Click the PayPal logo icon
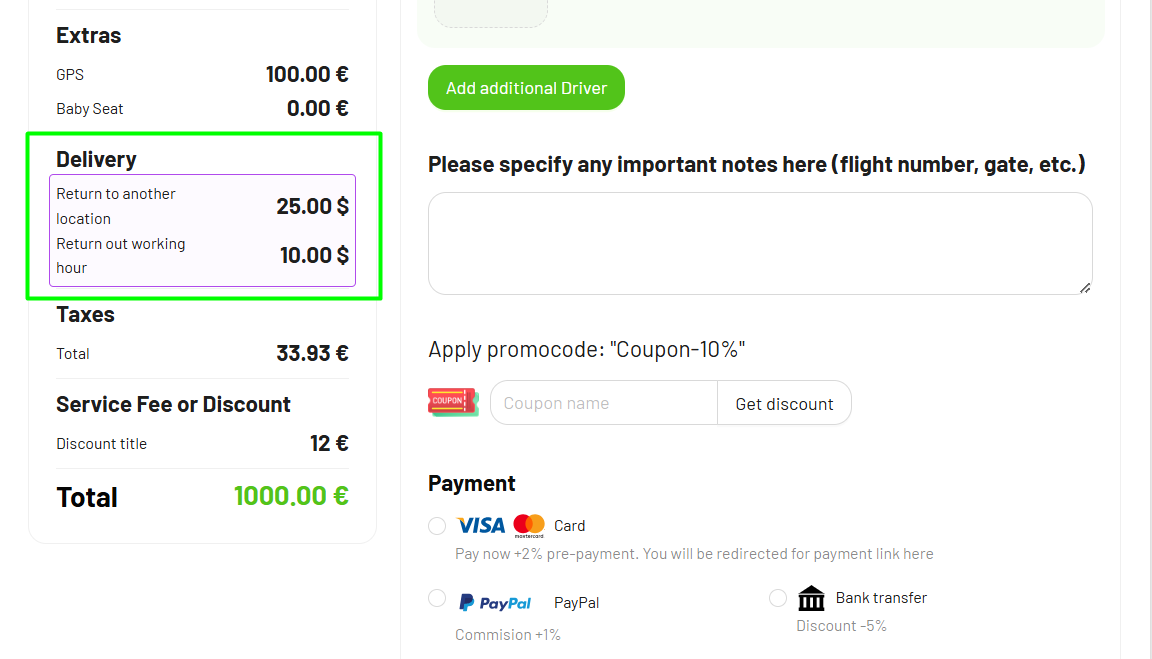1152x659 pixels. 495,603
